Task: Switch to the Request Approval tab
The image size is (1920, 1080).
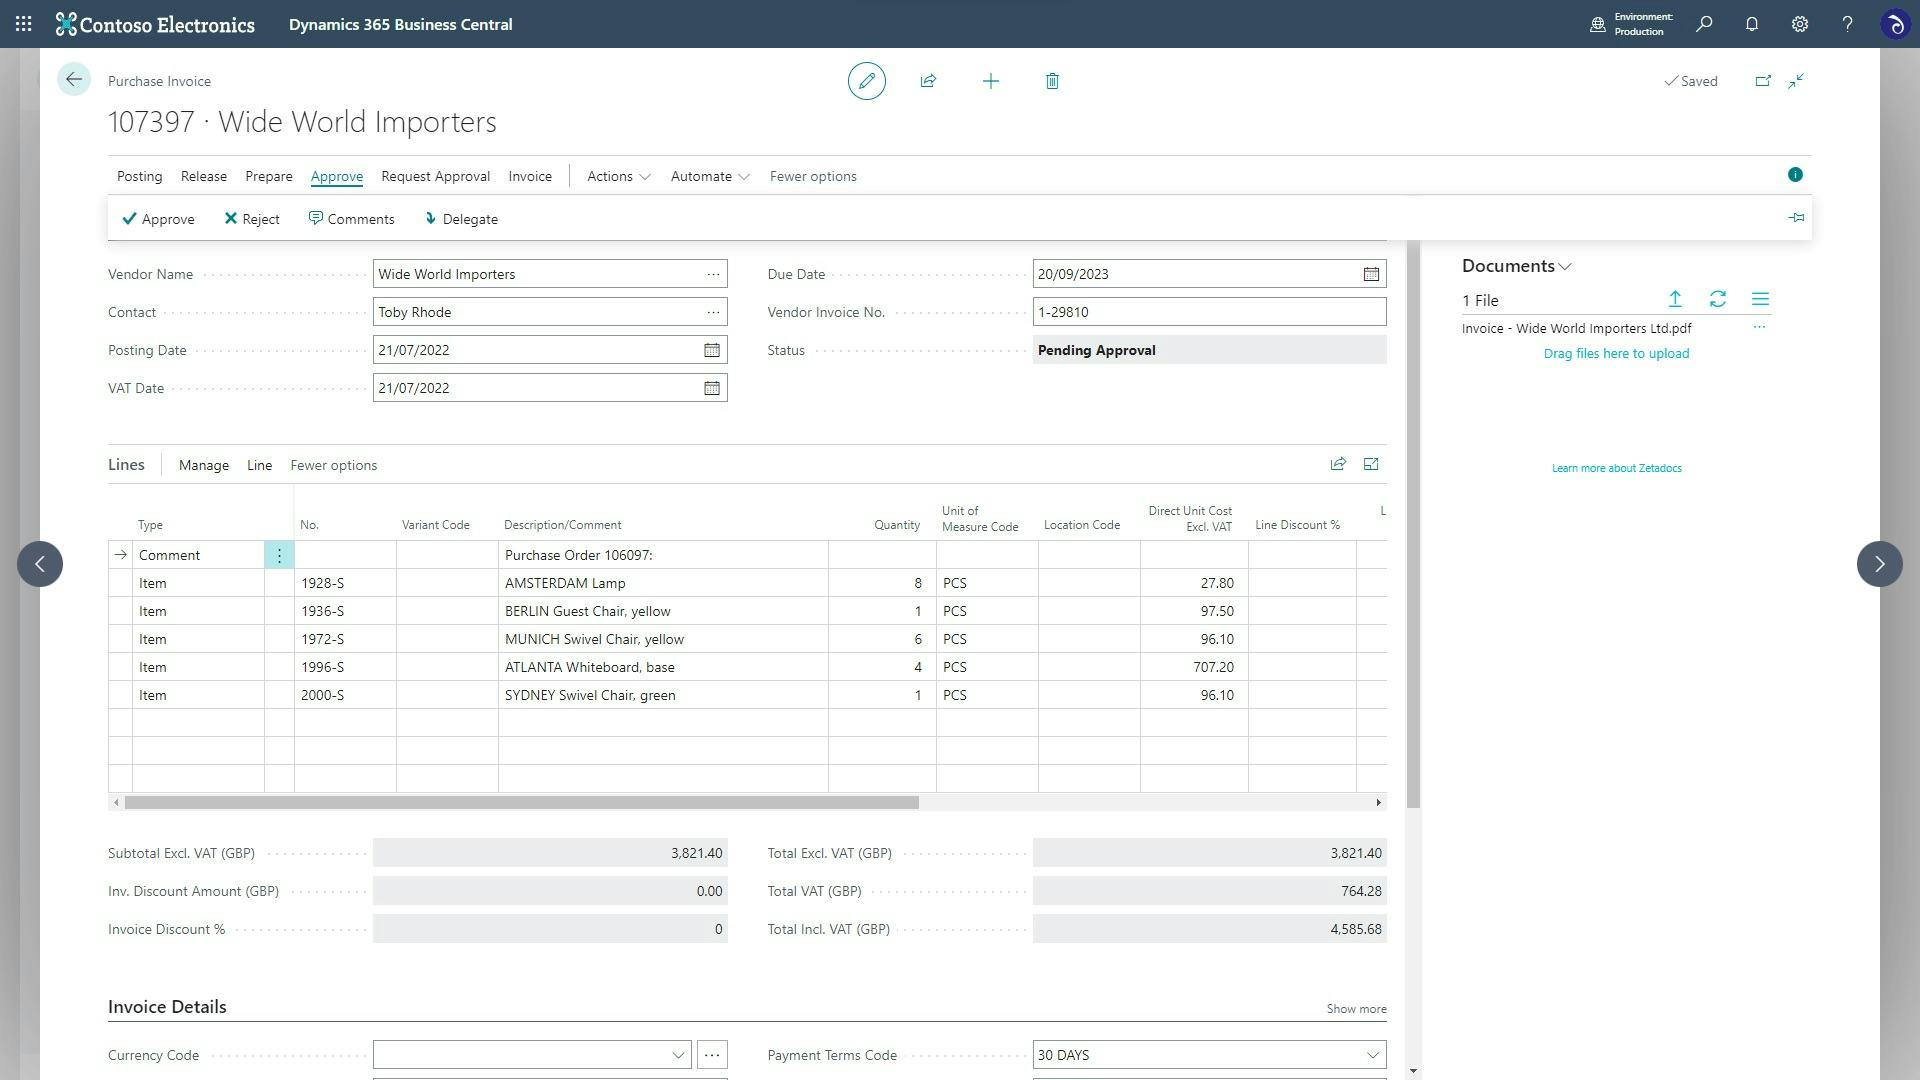Action: [x=435, y=176]
